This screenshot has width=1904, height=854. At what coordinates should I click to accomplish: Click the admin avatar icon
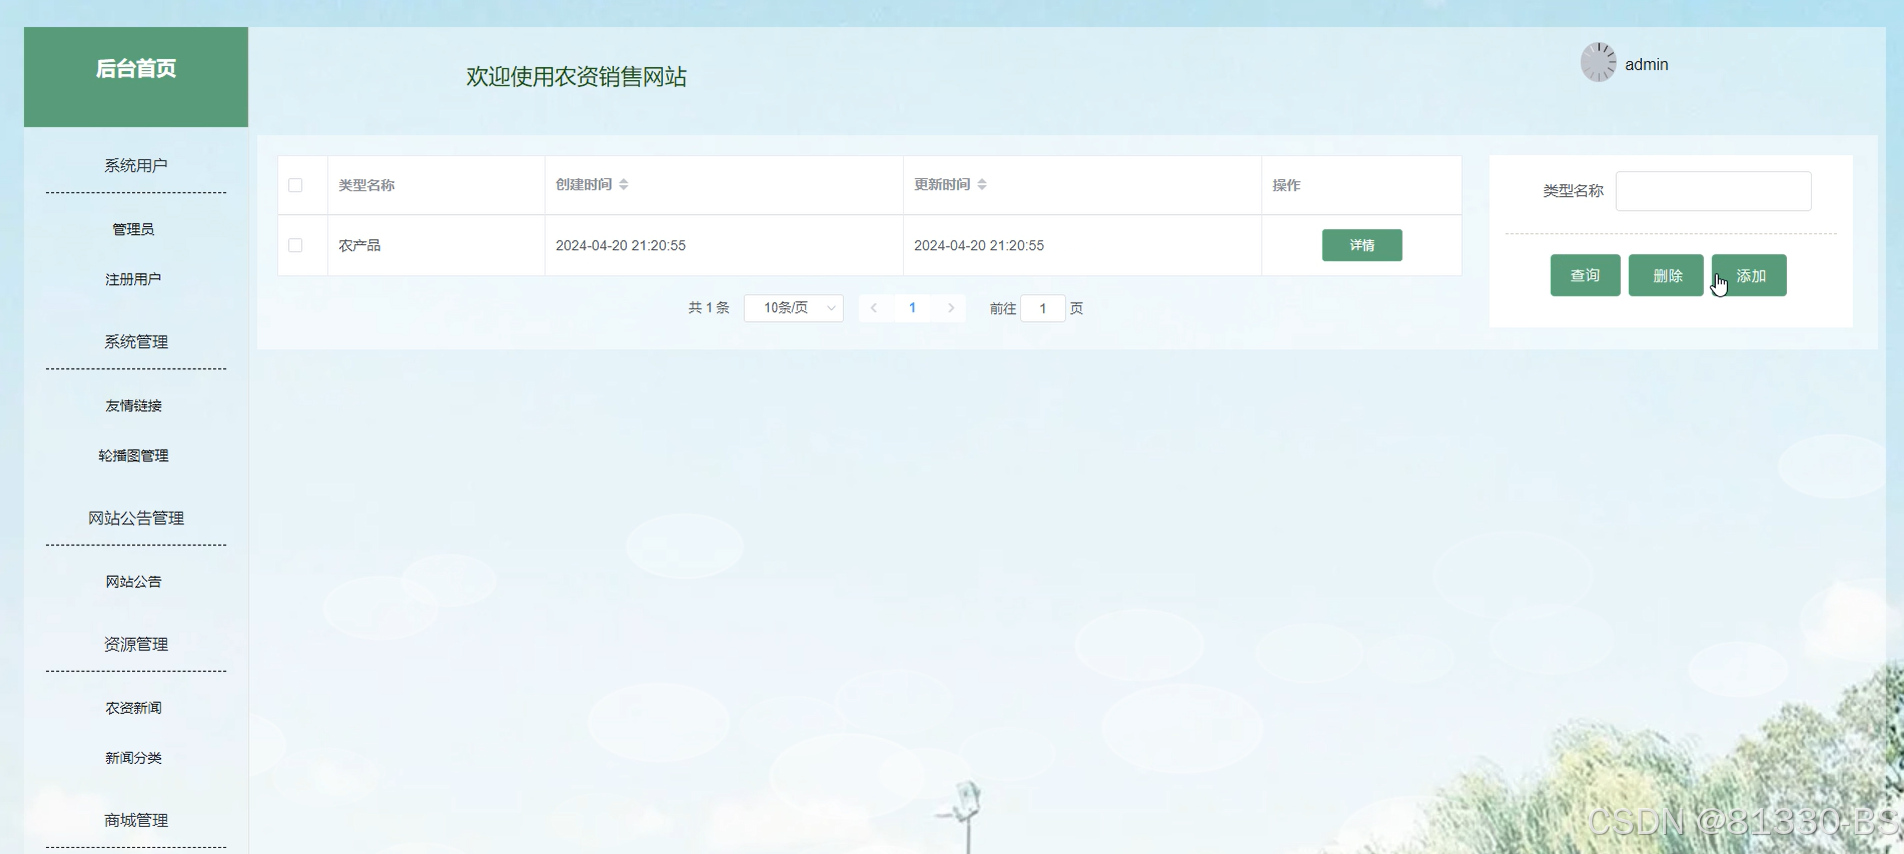(x=1598, y=63)
